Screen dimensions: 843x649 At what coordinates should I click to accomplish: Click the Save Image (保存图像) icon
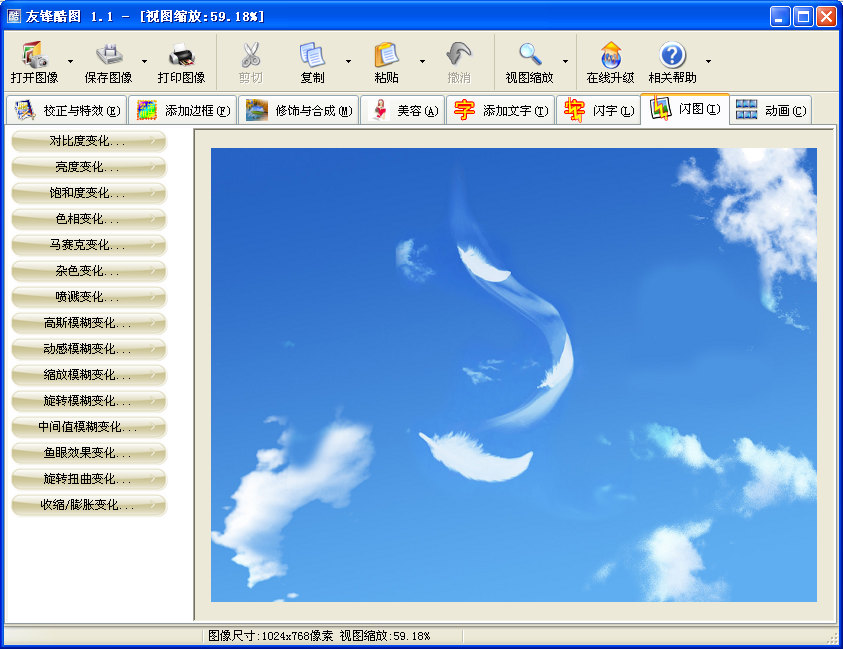coord(109,55)
